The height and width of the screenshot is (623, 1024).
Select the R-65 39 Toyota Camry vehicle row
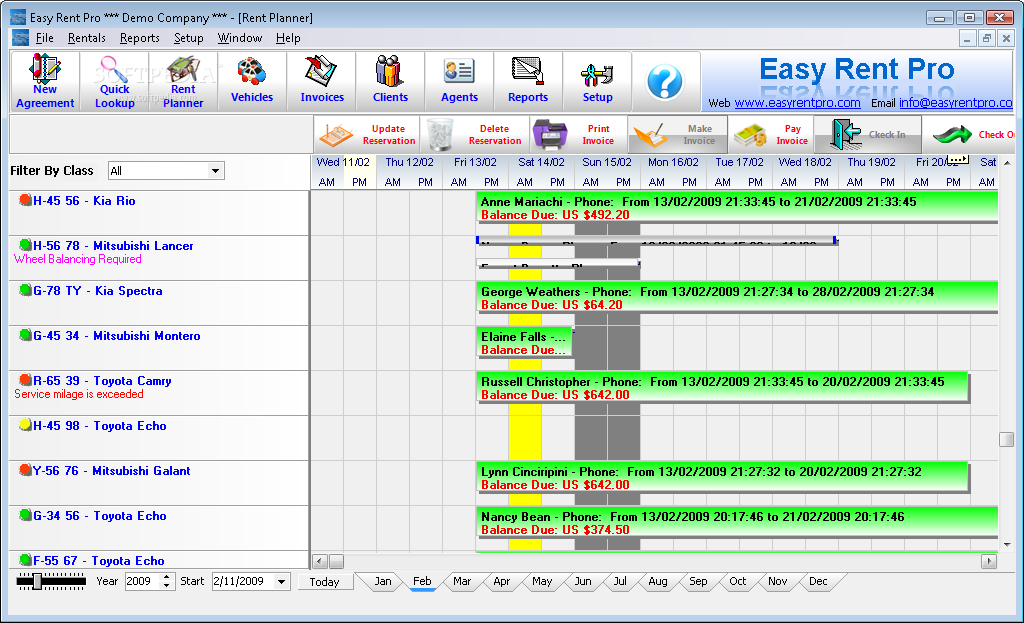pyautogui.click(x=101, y=381)
